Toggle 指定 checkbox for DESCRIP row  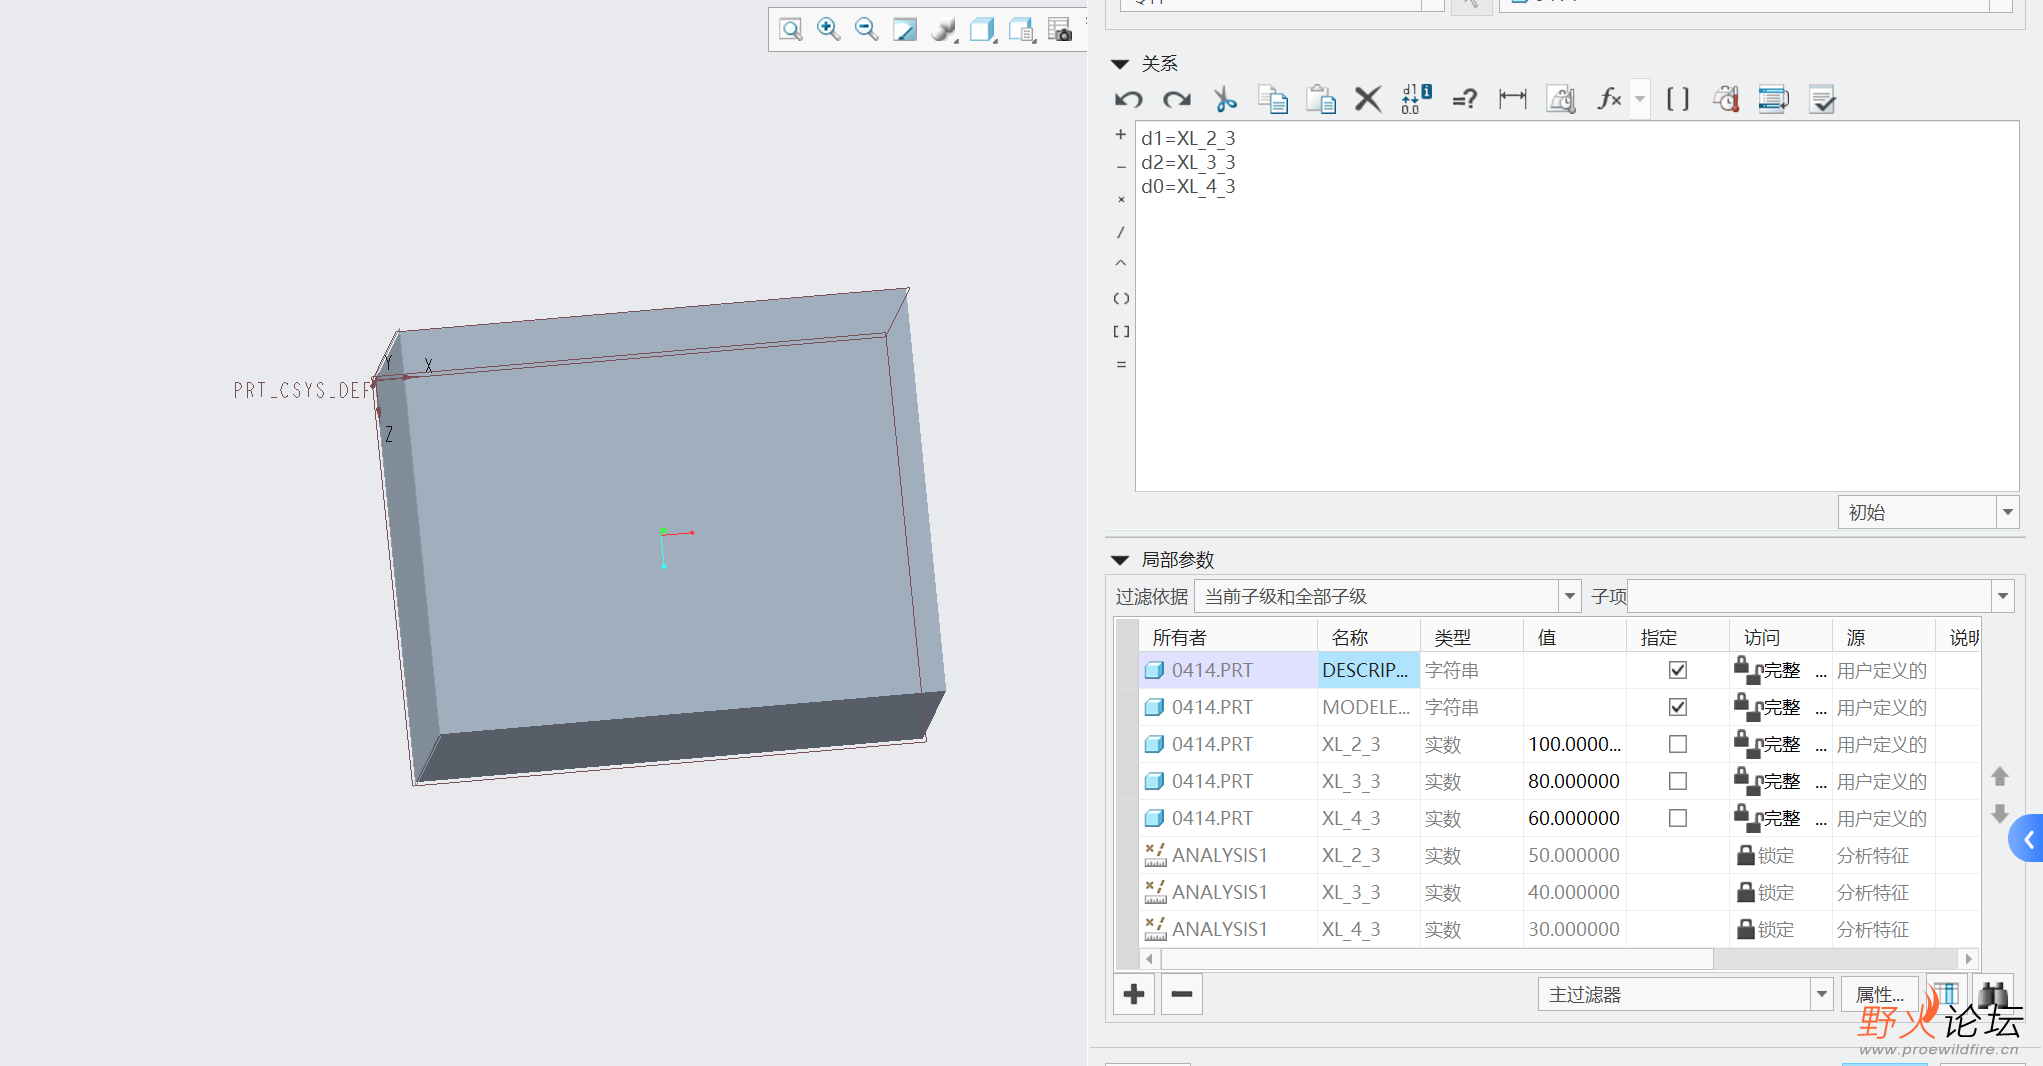tap(1678, 670)
